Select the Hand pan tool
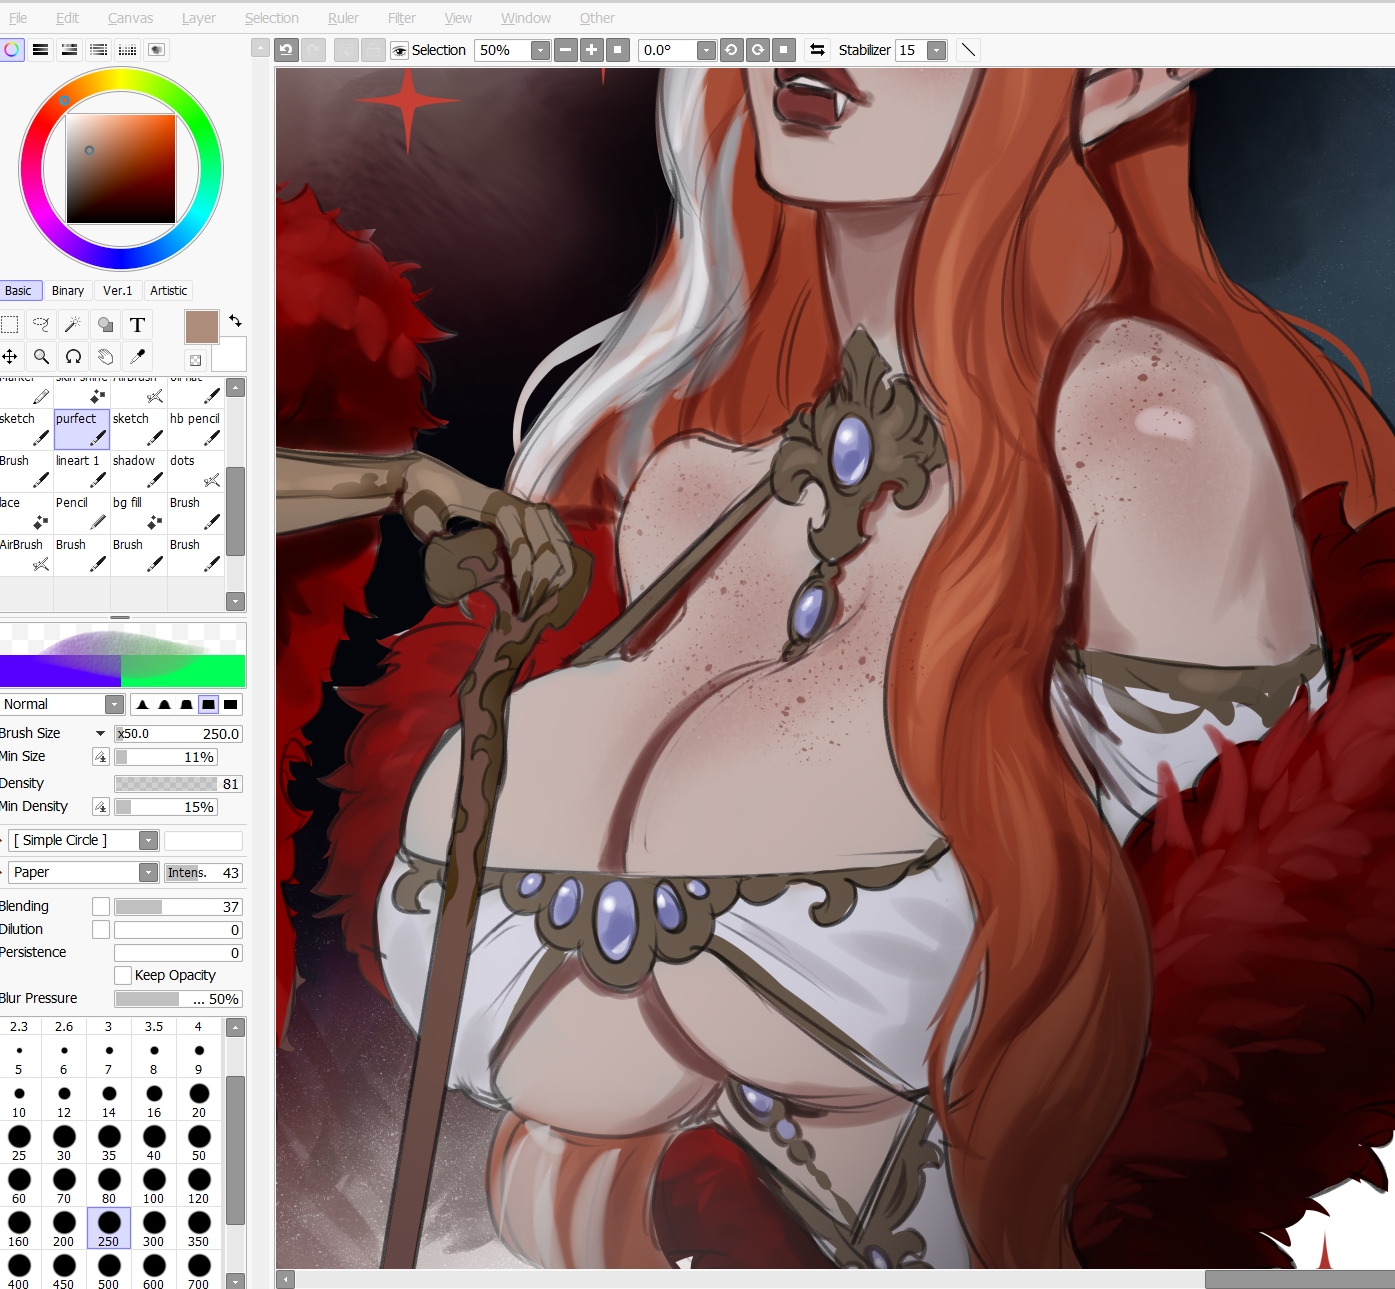This screenshot has width=1395, height=1289. [105, 357]
